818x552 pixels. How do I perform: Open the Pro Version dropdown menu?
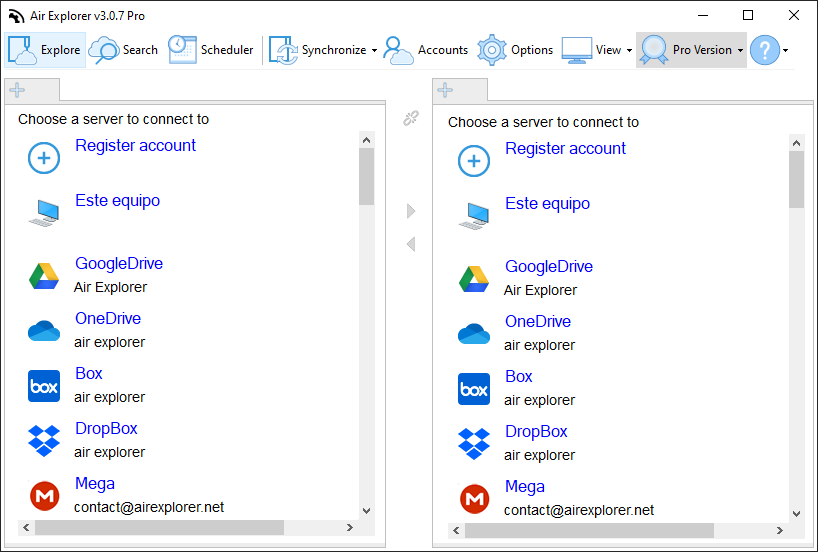tap(691, 50)
